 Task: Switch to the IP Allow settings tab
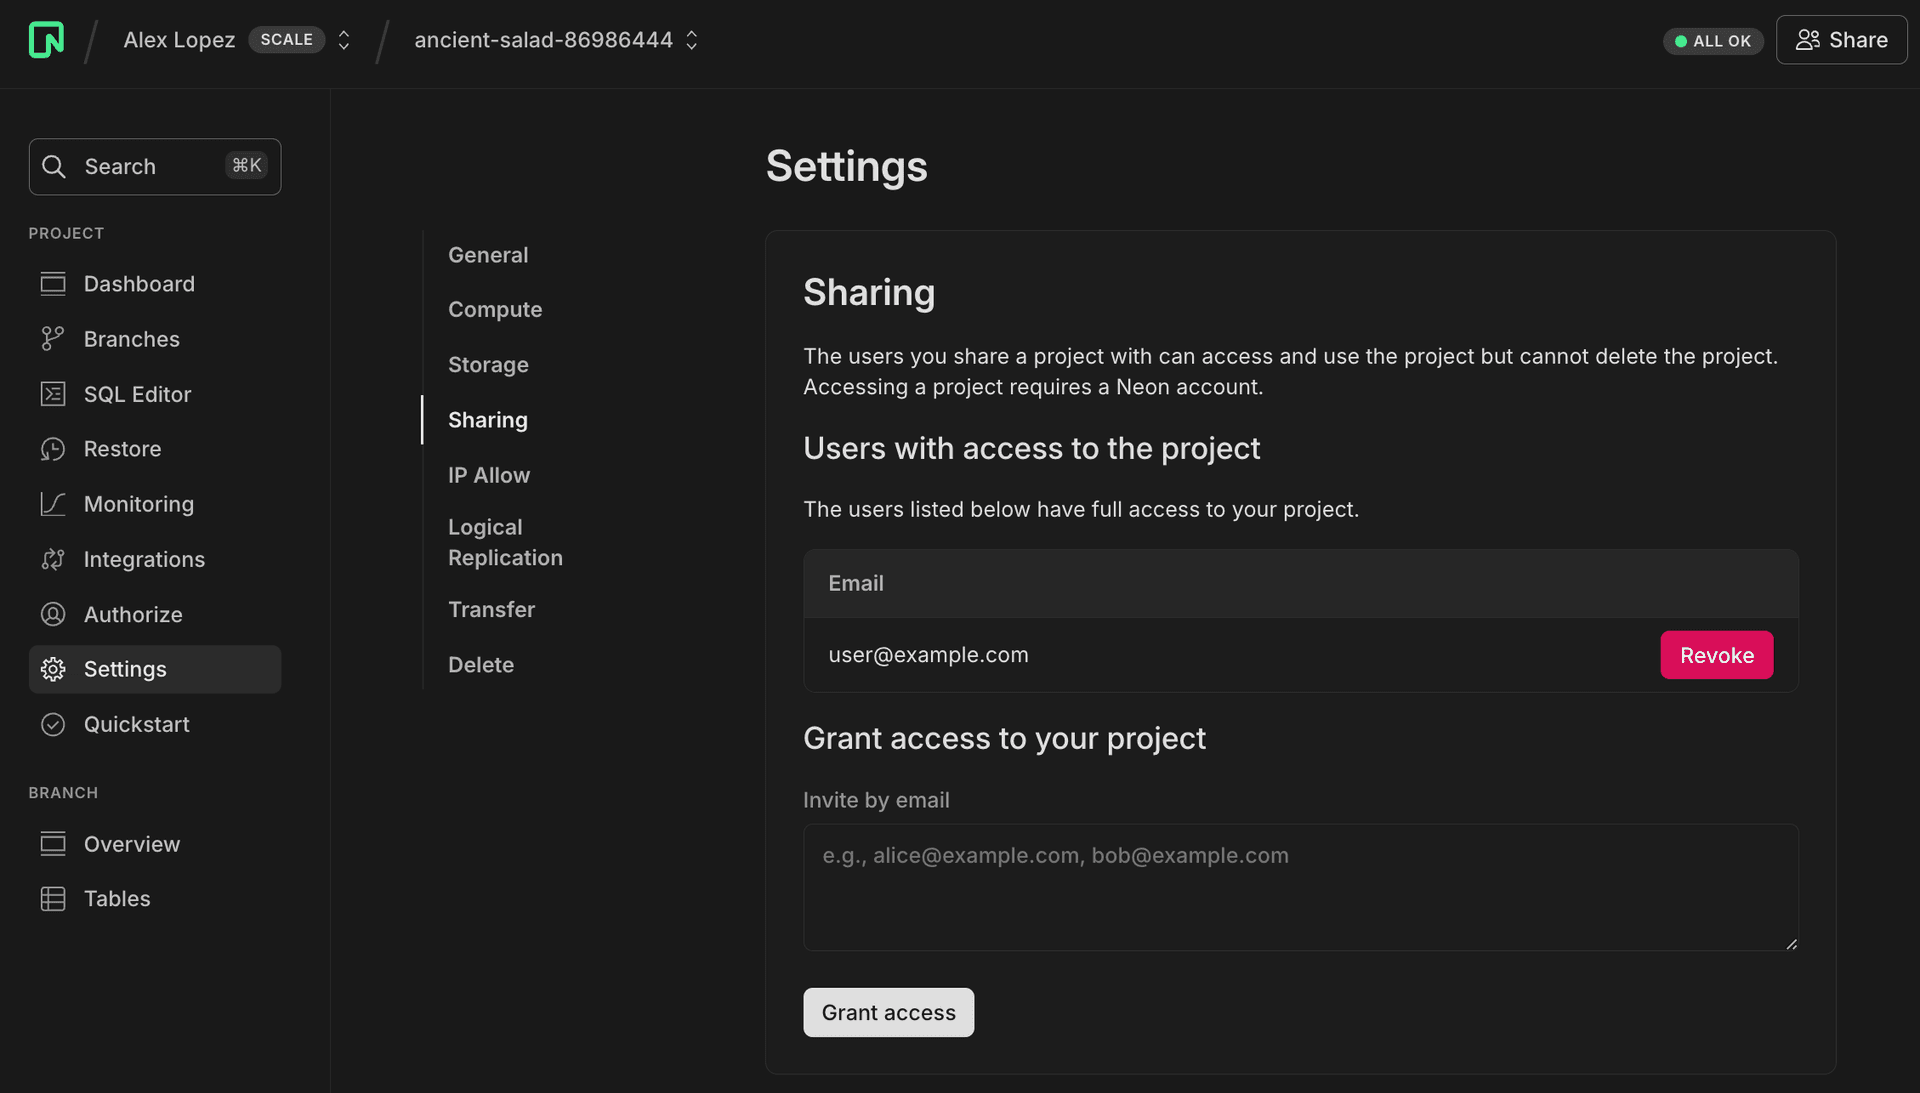pos(488,475)
